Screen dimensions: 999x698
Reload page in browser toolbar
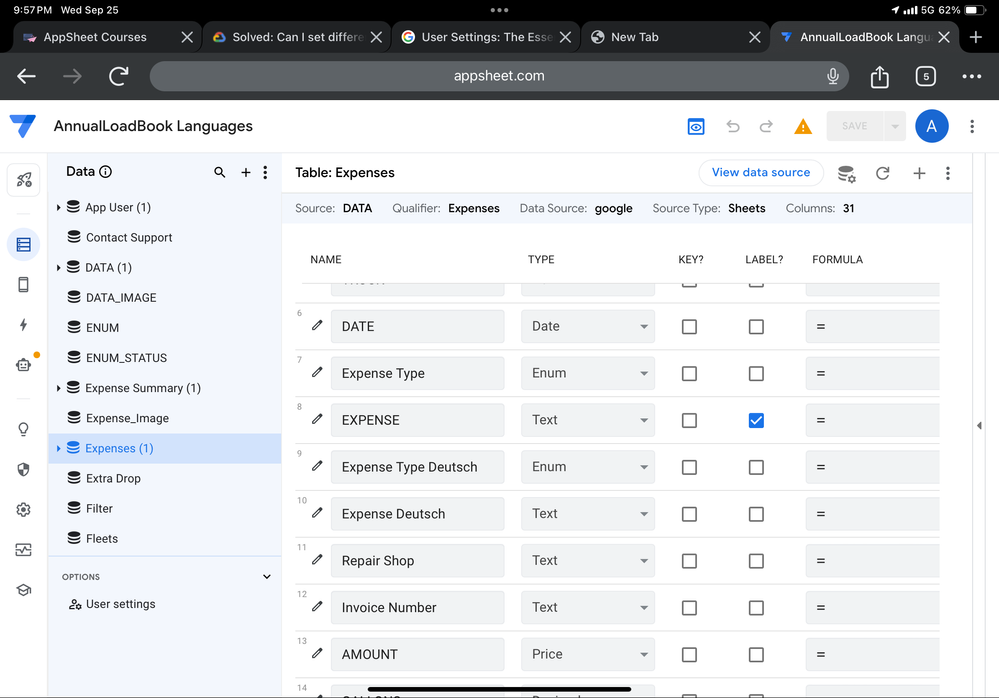[119, 76]
